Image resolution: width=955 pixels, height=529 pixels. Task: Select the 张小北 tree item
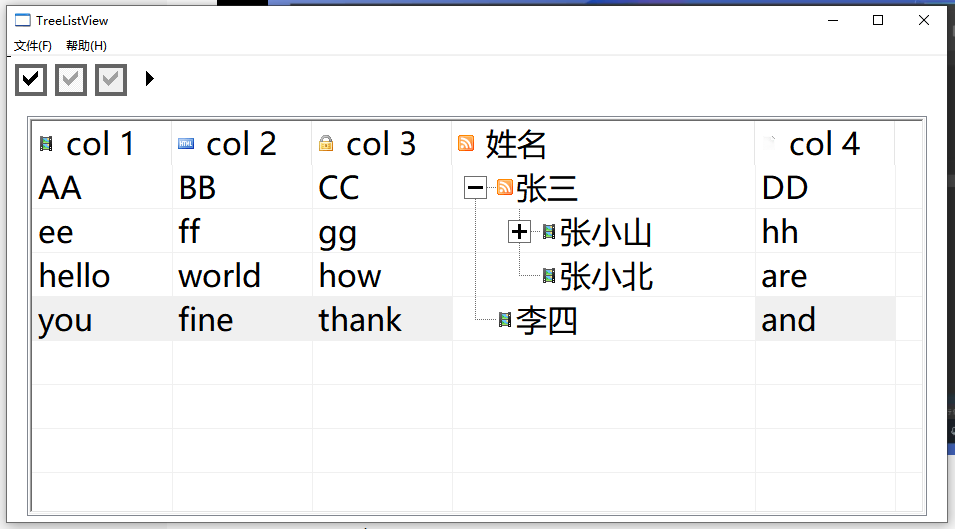[606, 276]
